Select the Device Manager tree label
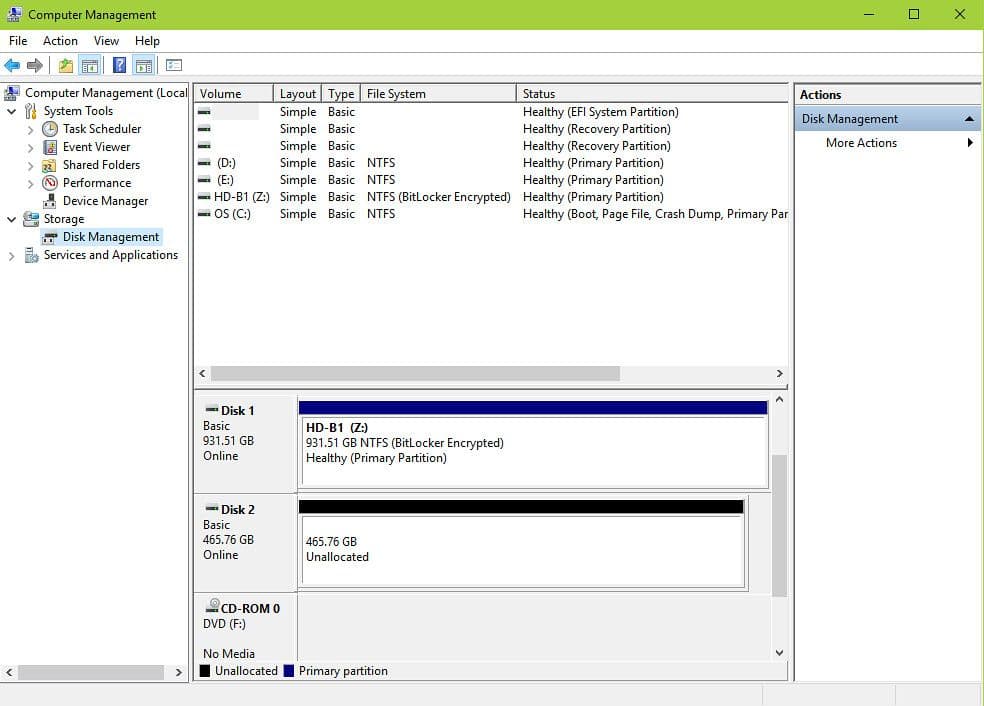Viewport: 984px width, 706px height. click(x=105, y=201)
